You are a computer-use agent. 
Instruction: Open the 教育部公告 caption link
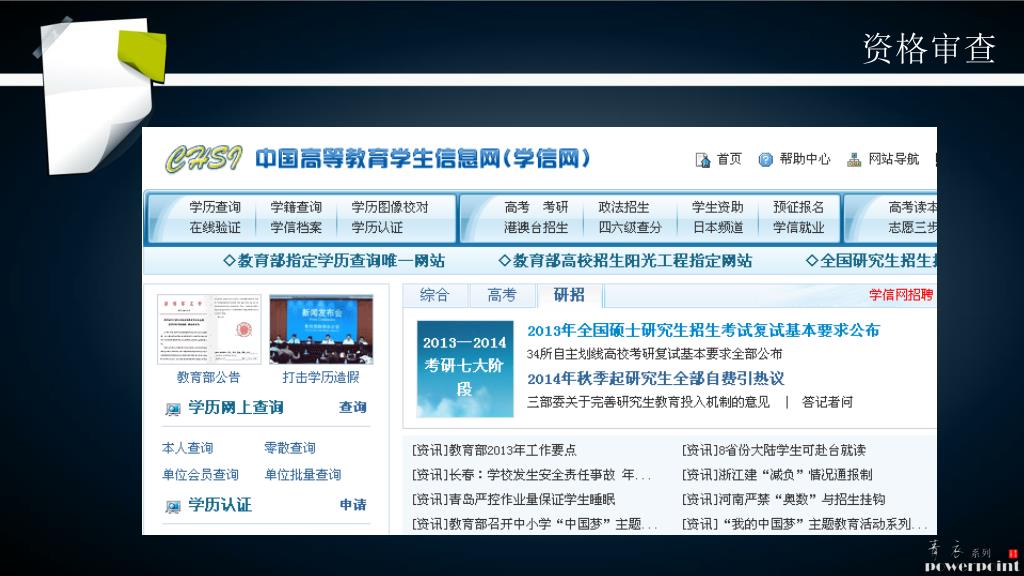click(x=208, y=377)
